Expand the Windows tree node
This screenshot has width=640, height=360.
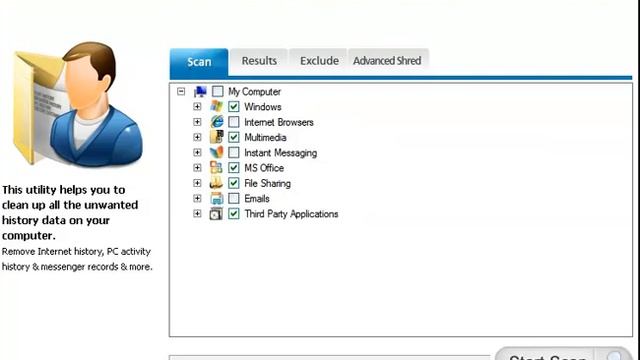(197, 107)
